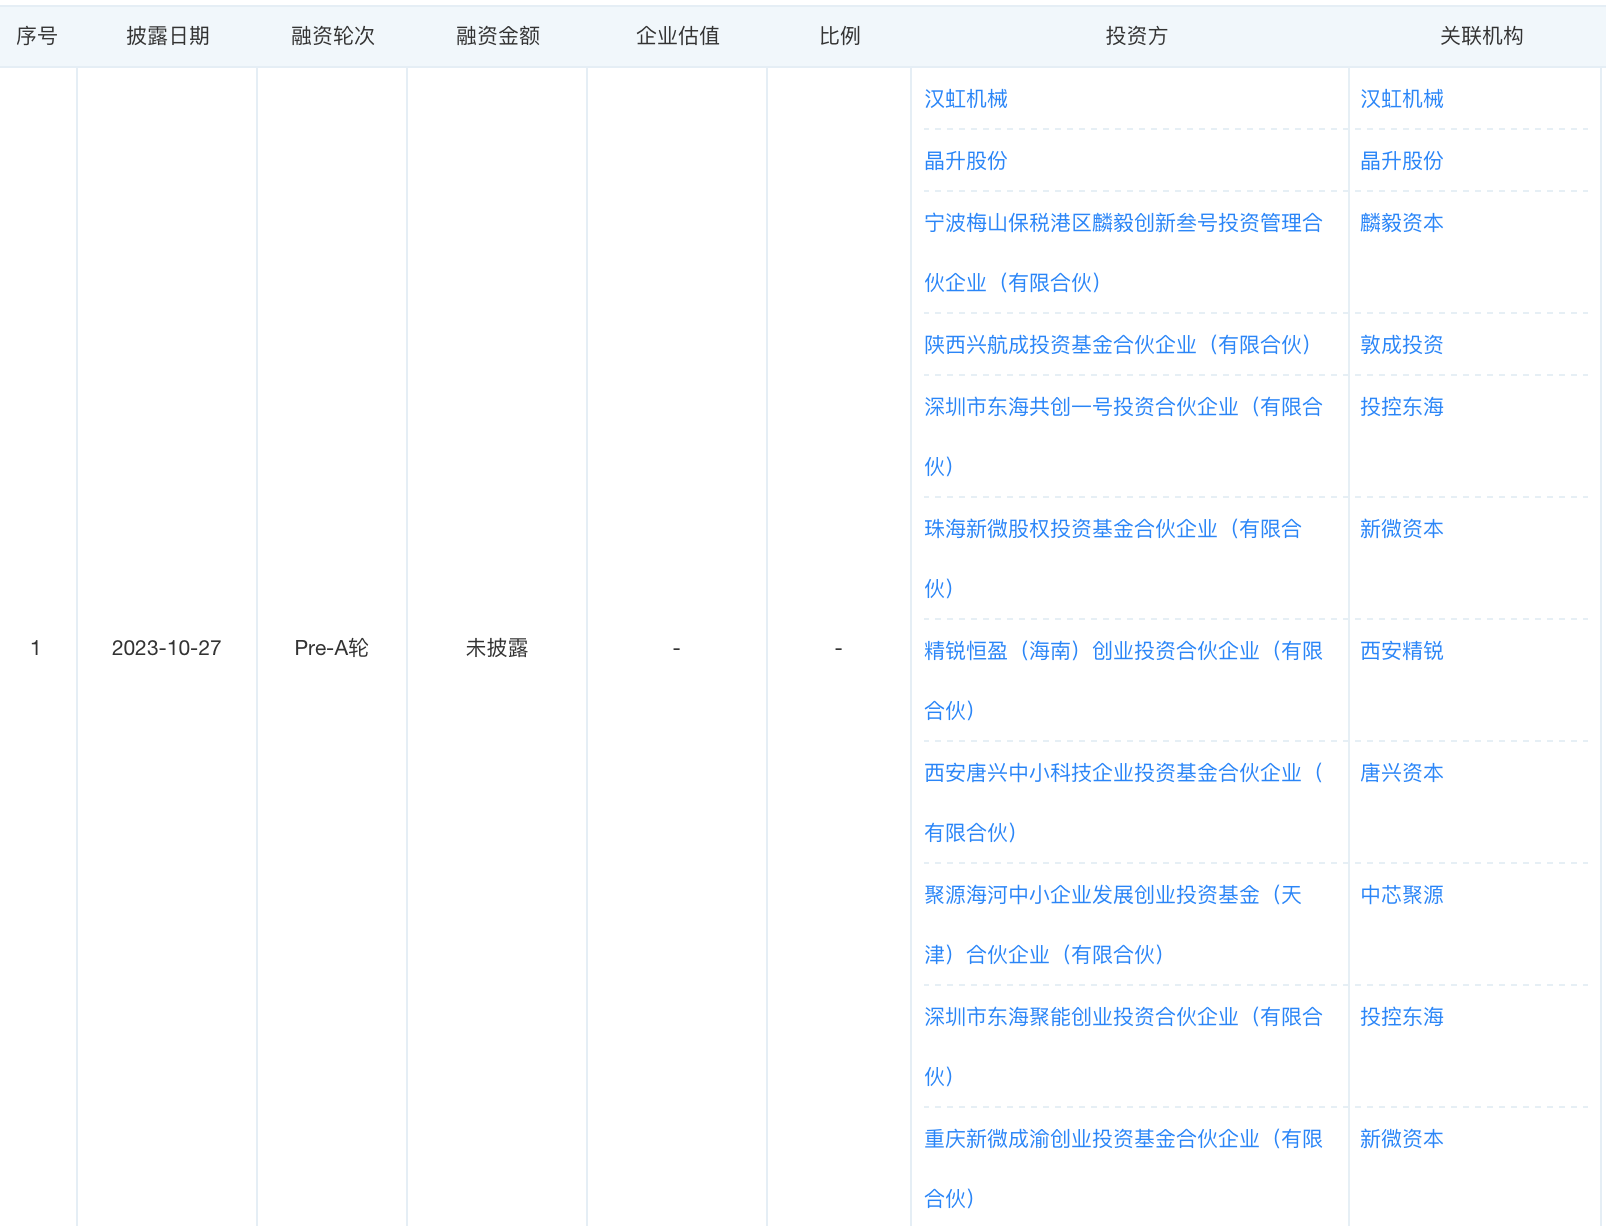Image resolution: width=1606 pixels, height=1226 pixels.
Task: Click 陕西兴航成投资基金合伙企业 investor link
Action: pos(1116,345)
